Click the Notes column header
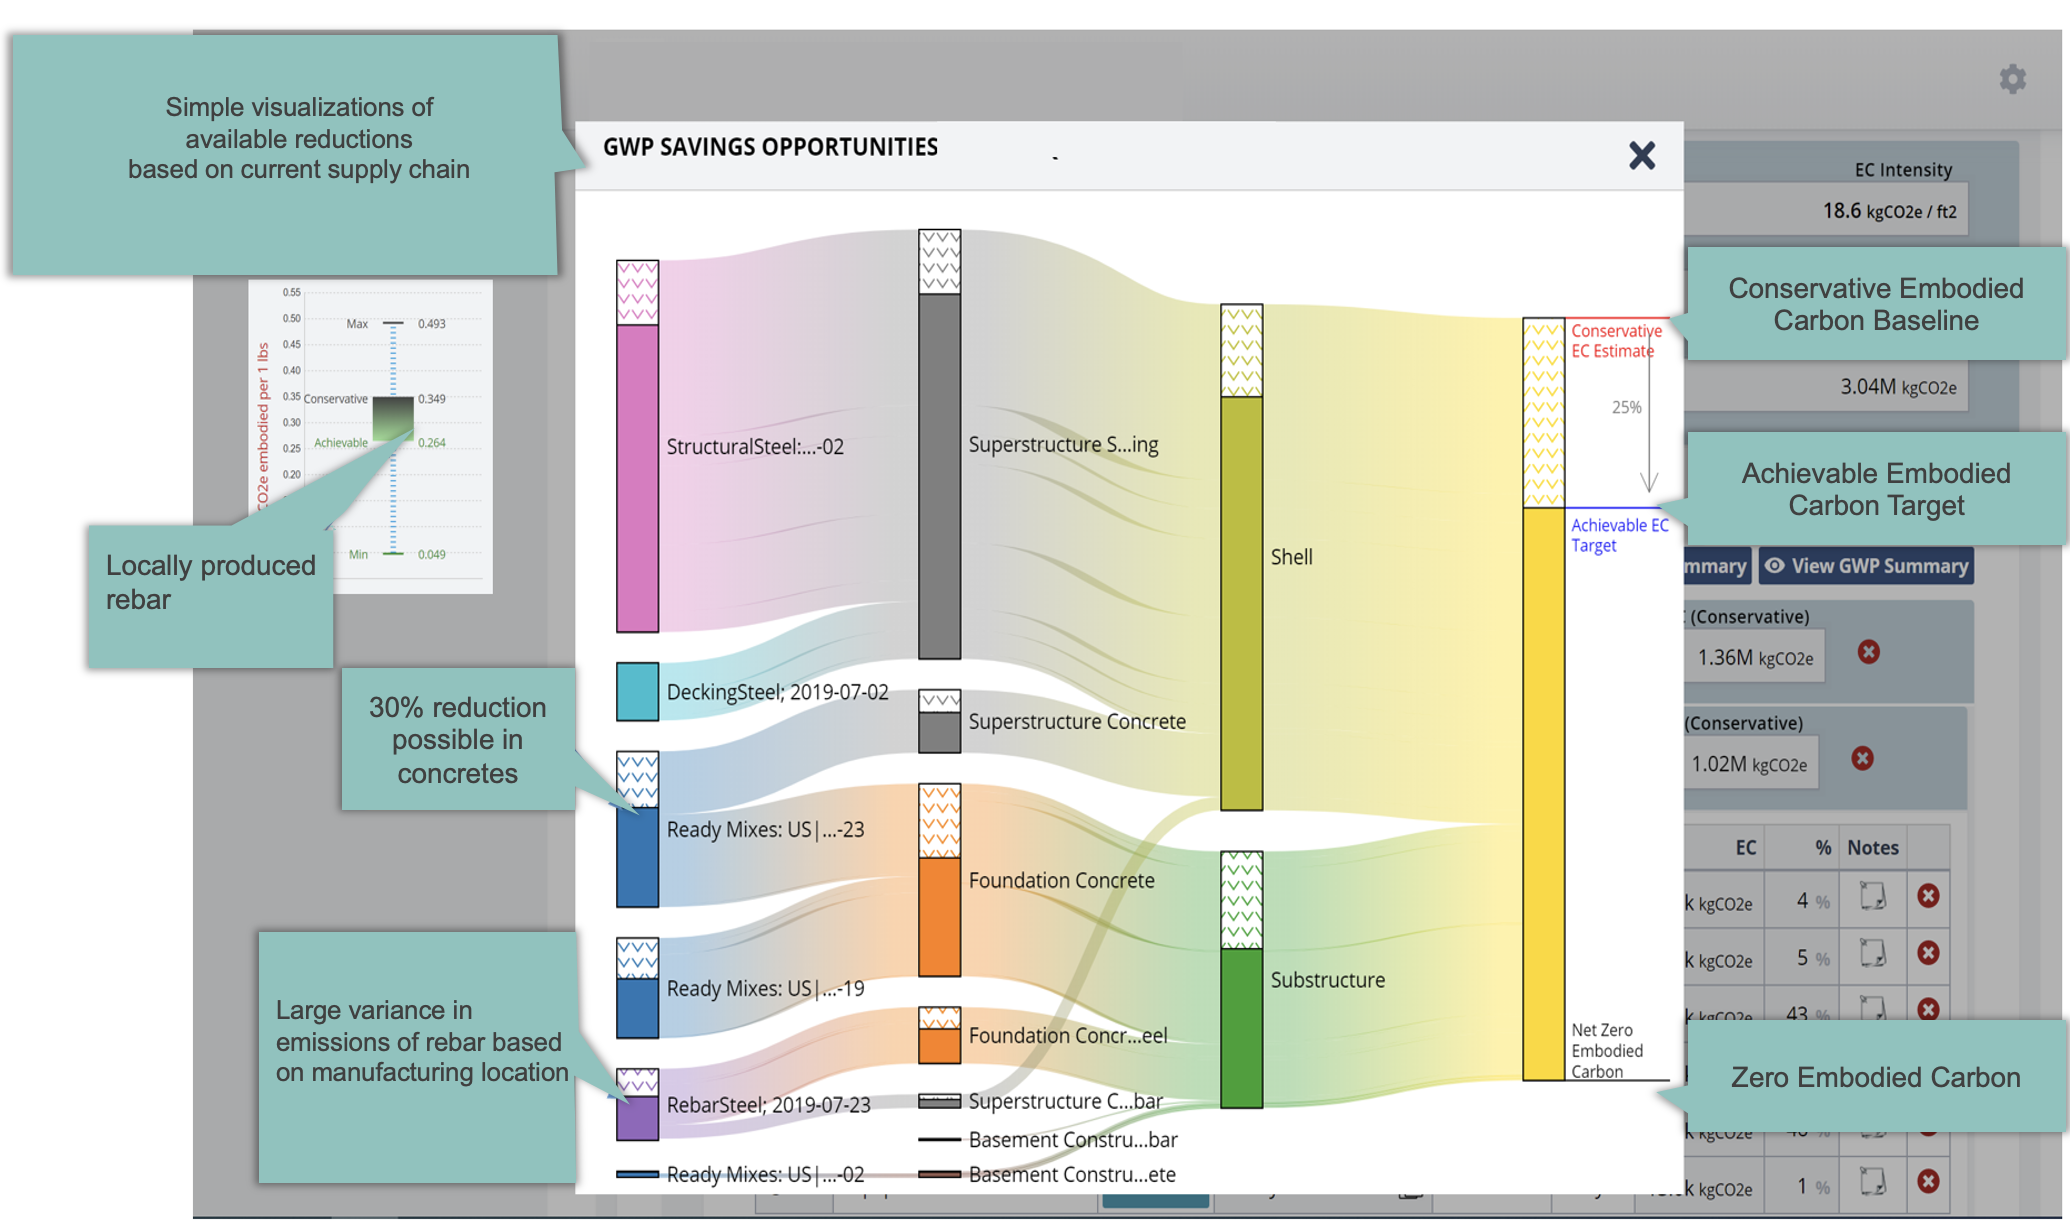 pyautogui.click(x=1872, y=848)
